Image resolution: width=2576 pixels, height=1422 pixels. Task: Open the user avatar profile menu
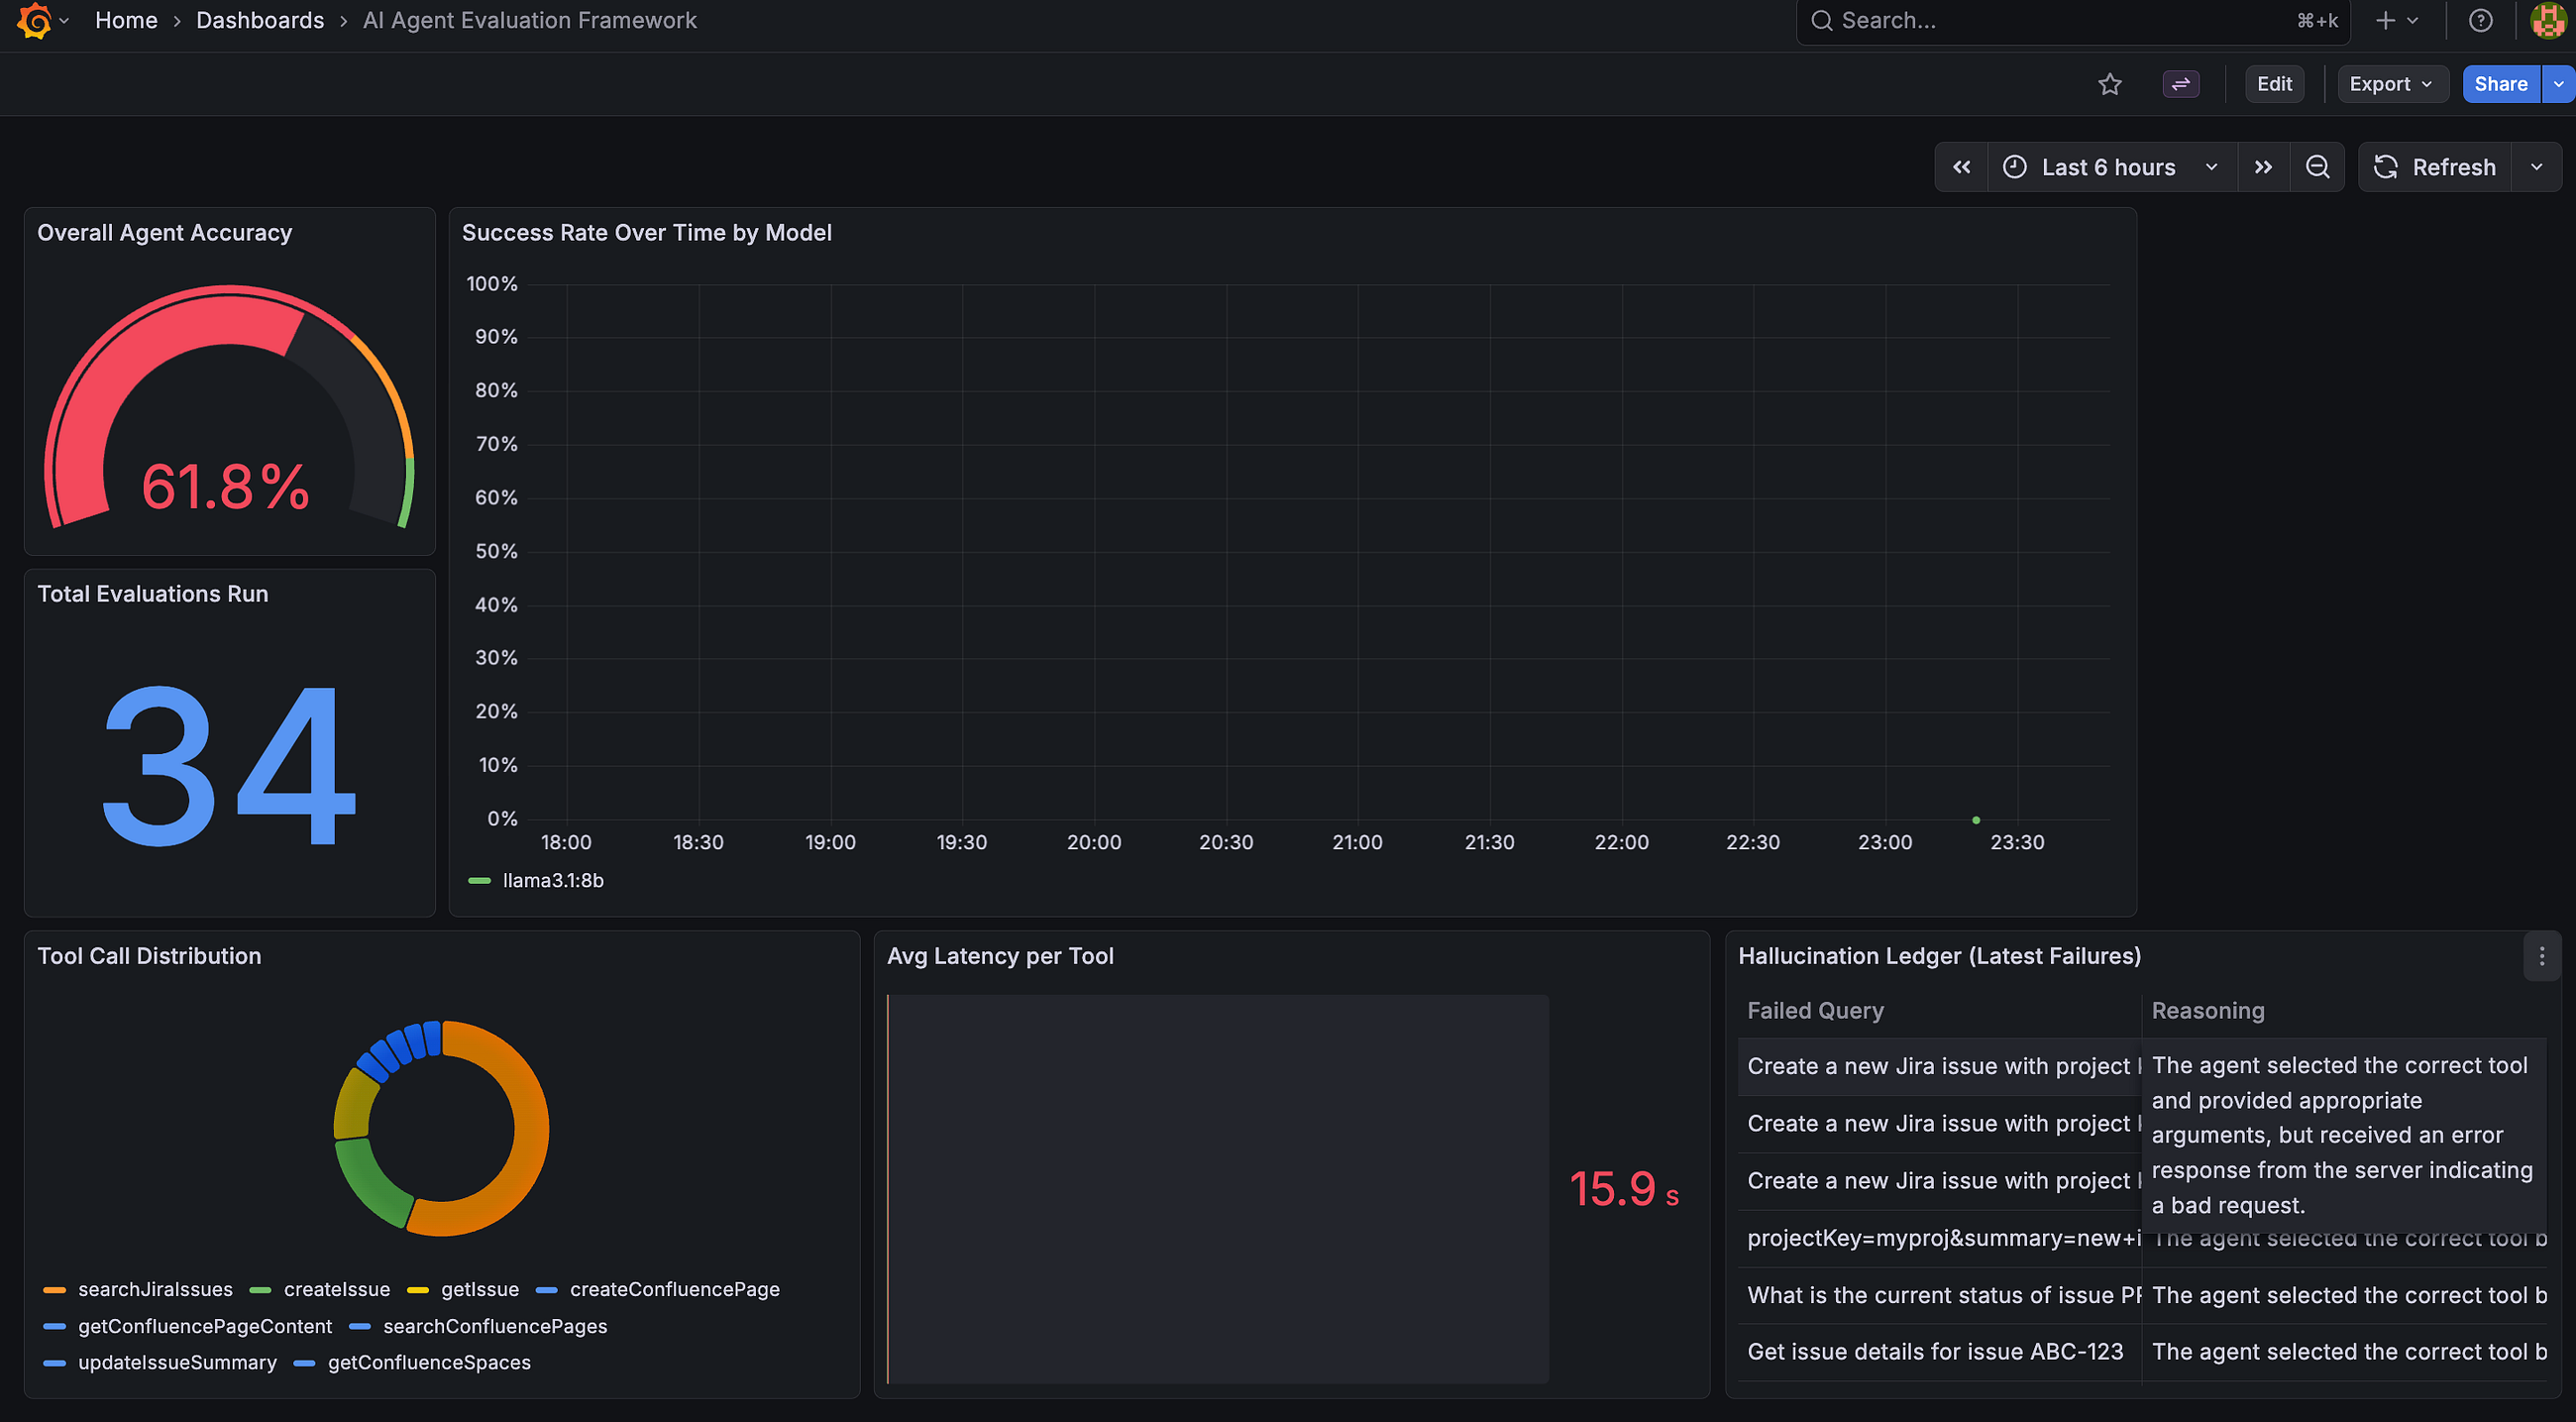2547,20
